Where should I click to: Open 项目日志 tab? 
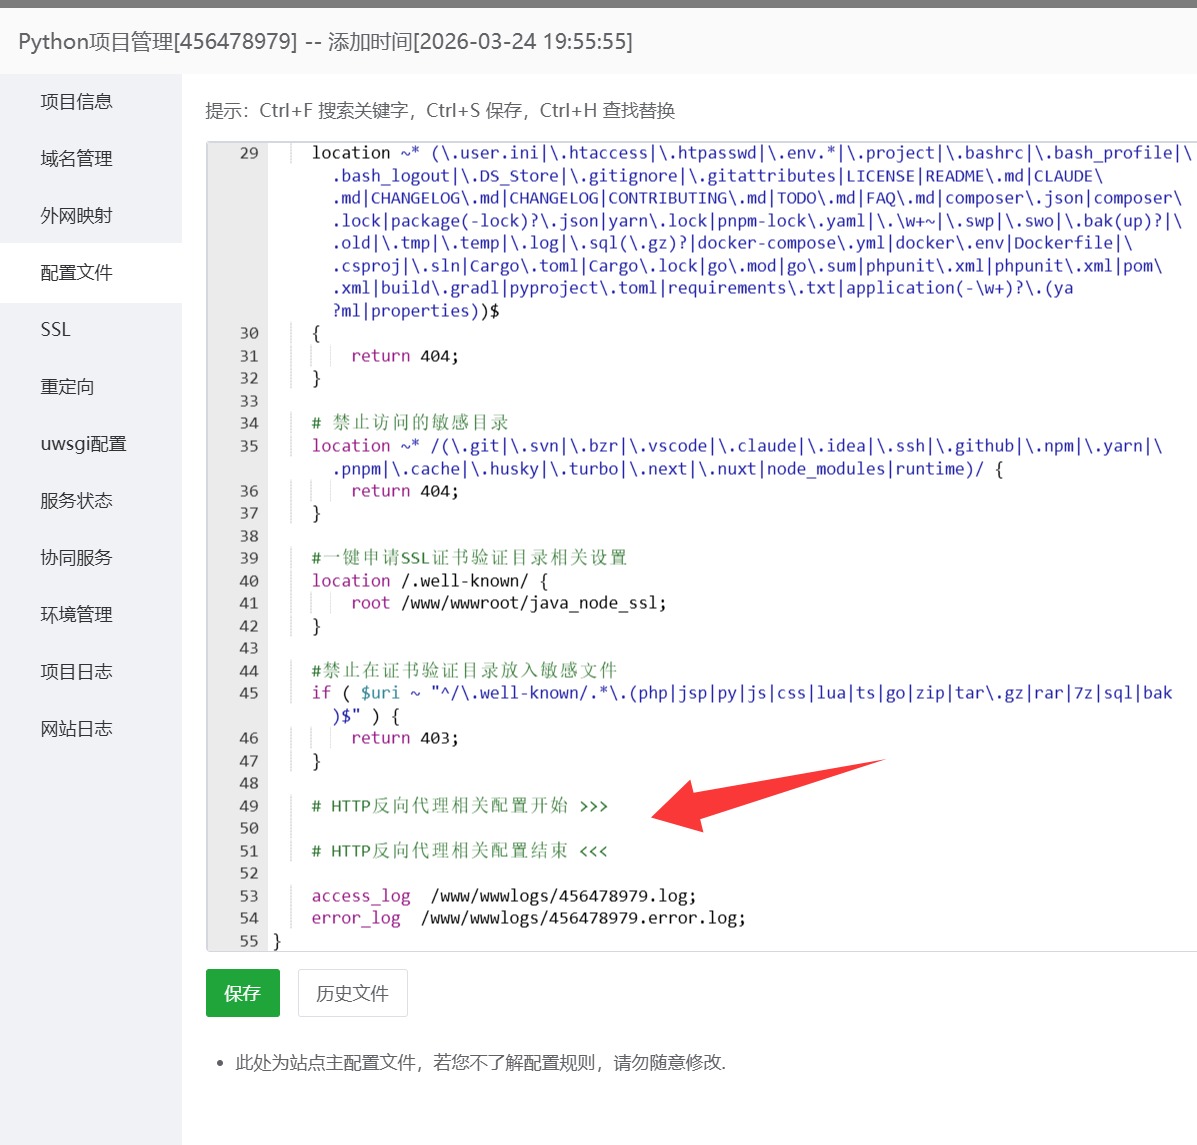point(76,672)
